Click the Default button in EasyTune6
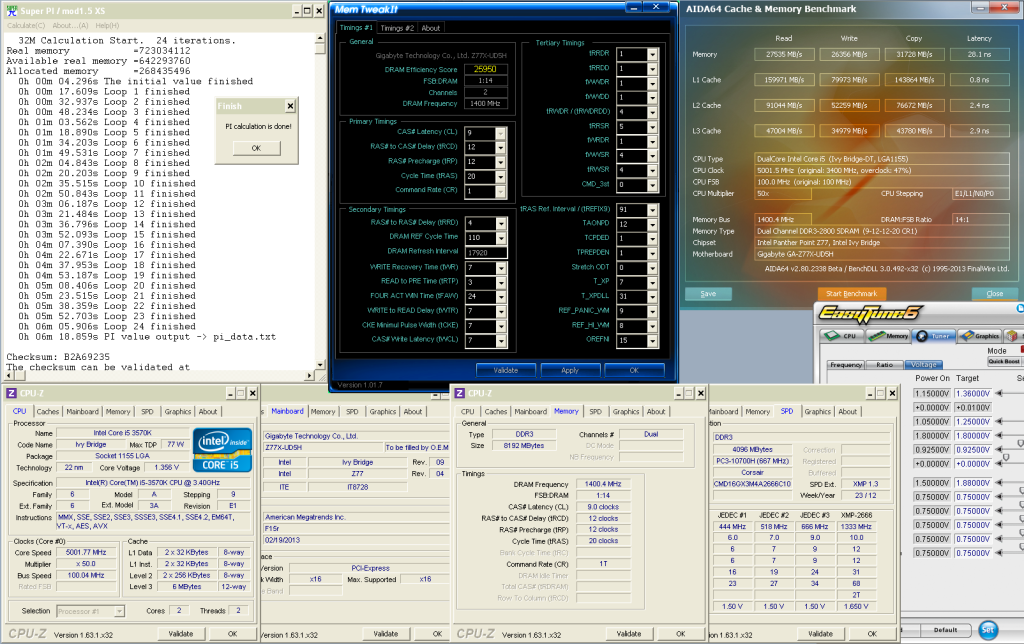Screen dimensions: 1024x644 (x=945, y=630)
